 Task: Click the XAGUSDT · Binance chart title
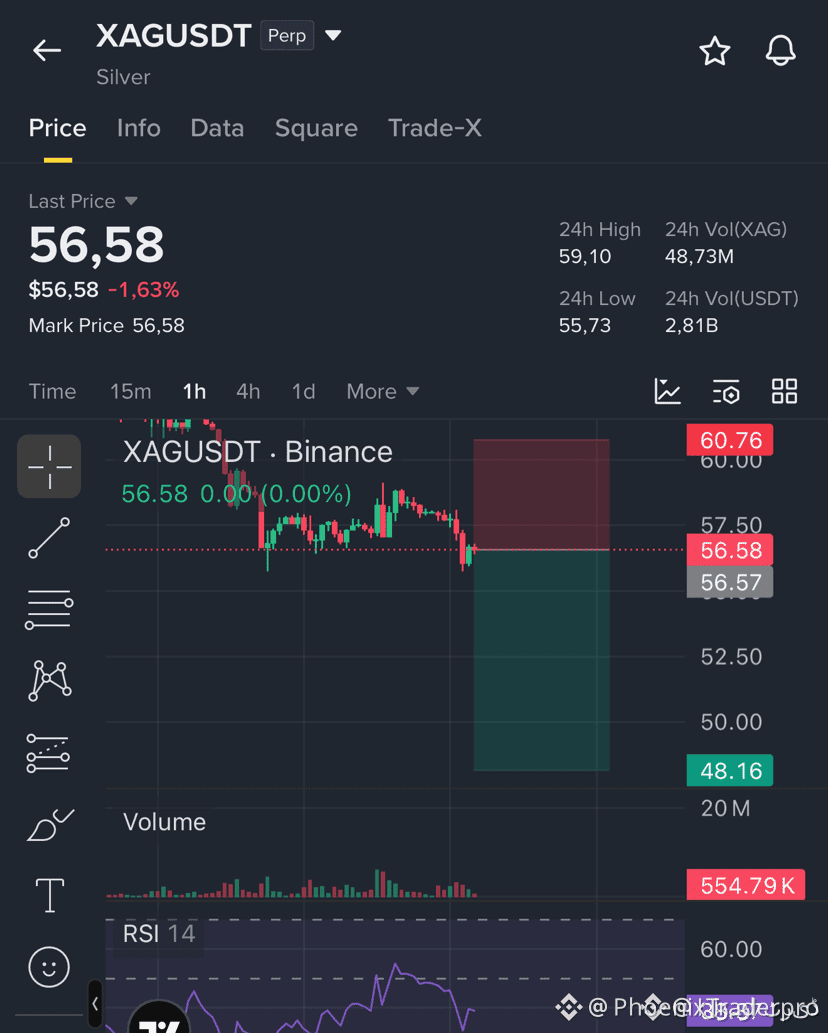(x=258, y=452)
